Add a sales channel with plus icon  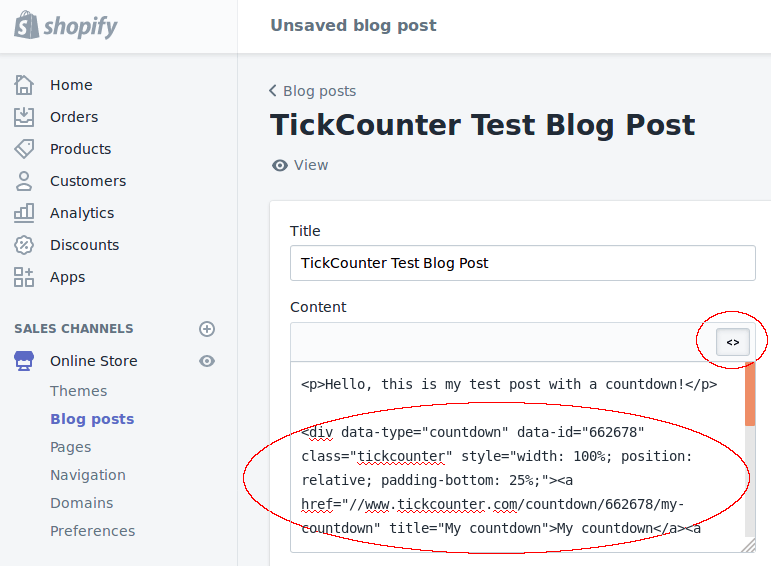[207, 329]
